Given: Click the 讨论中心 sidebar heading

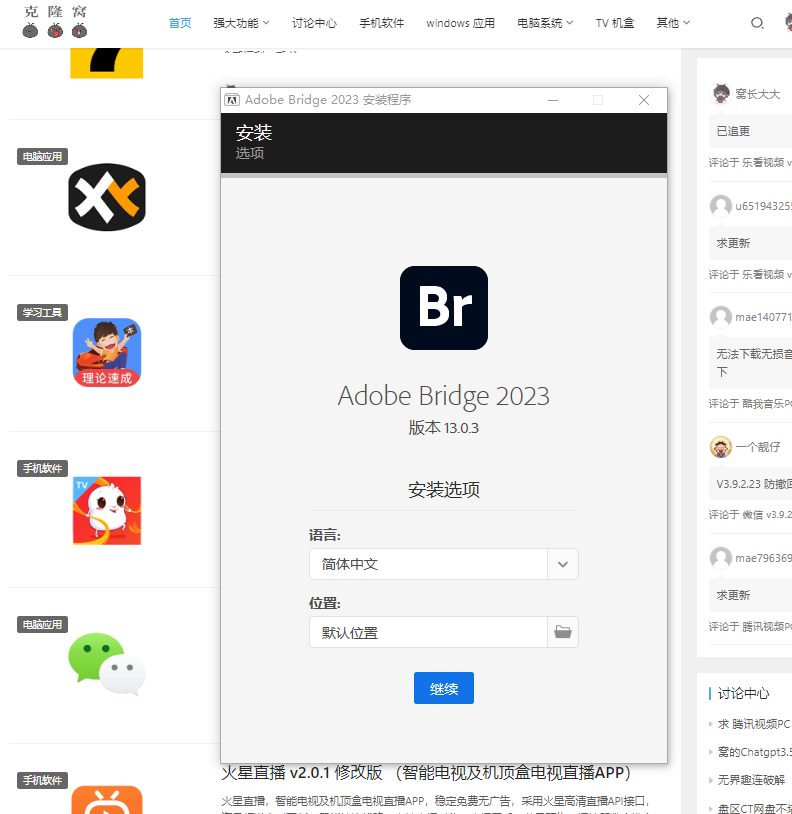Looking at the screenshot, I should (x=743, y=694).
